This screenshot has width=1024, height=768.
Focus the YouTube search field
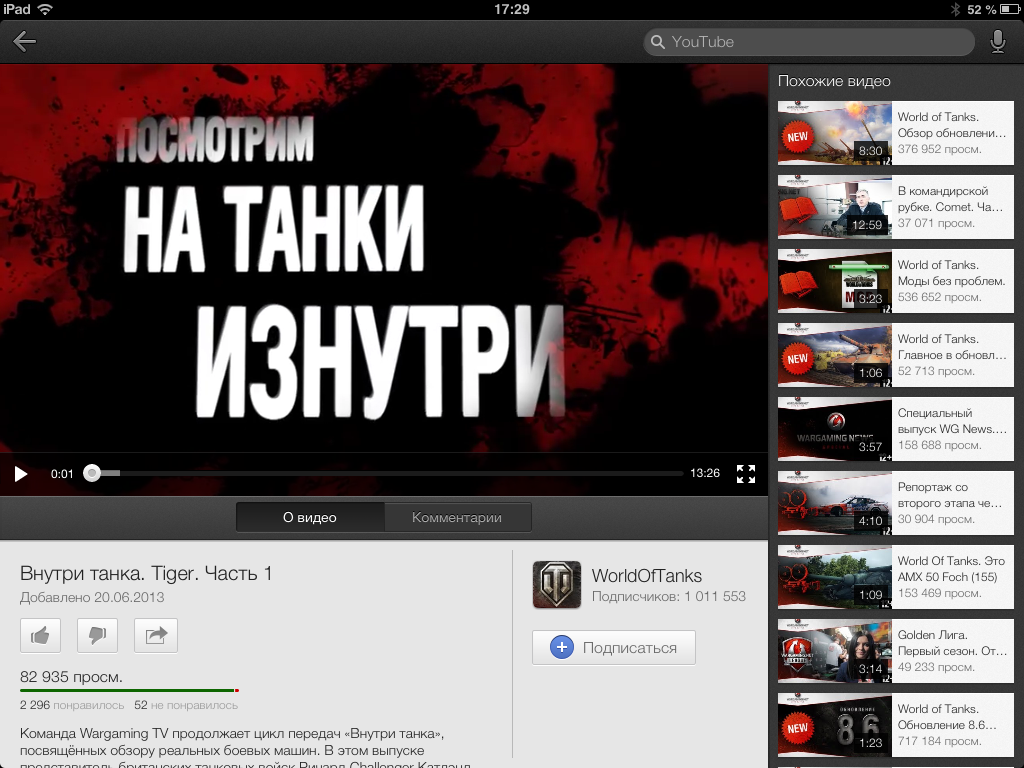tap(809, 42)
